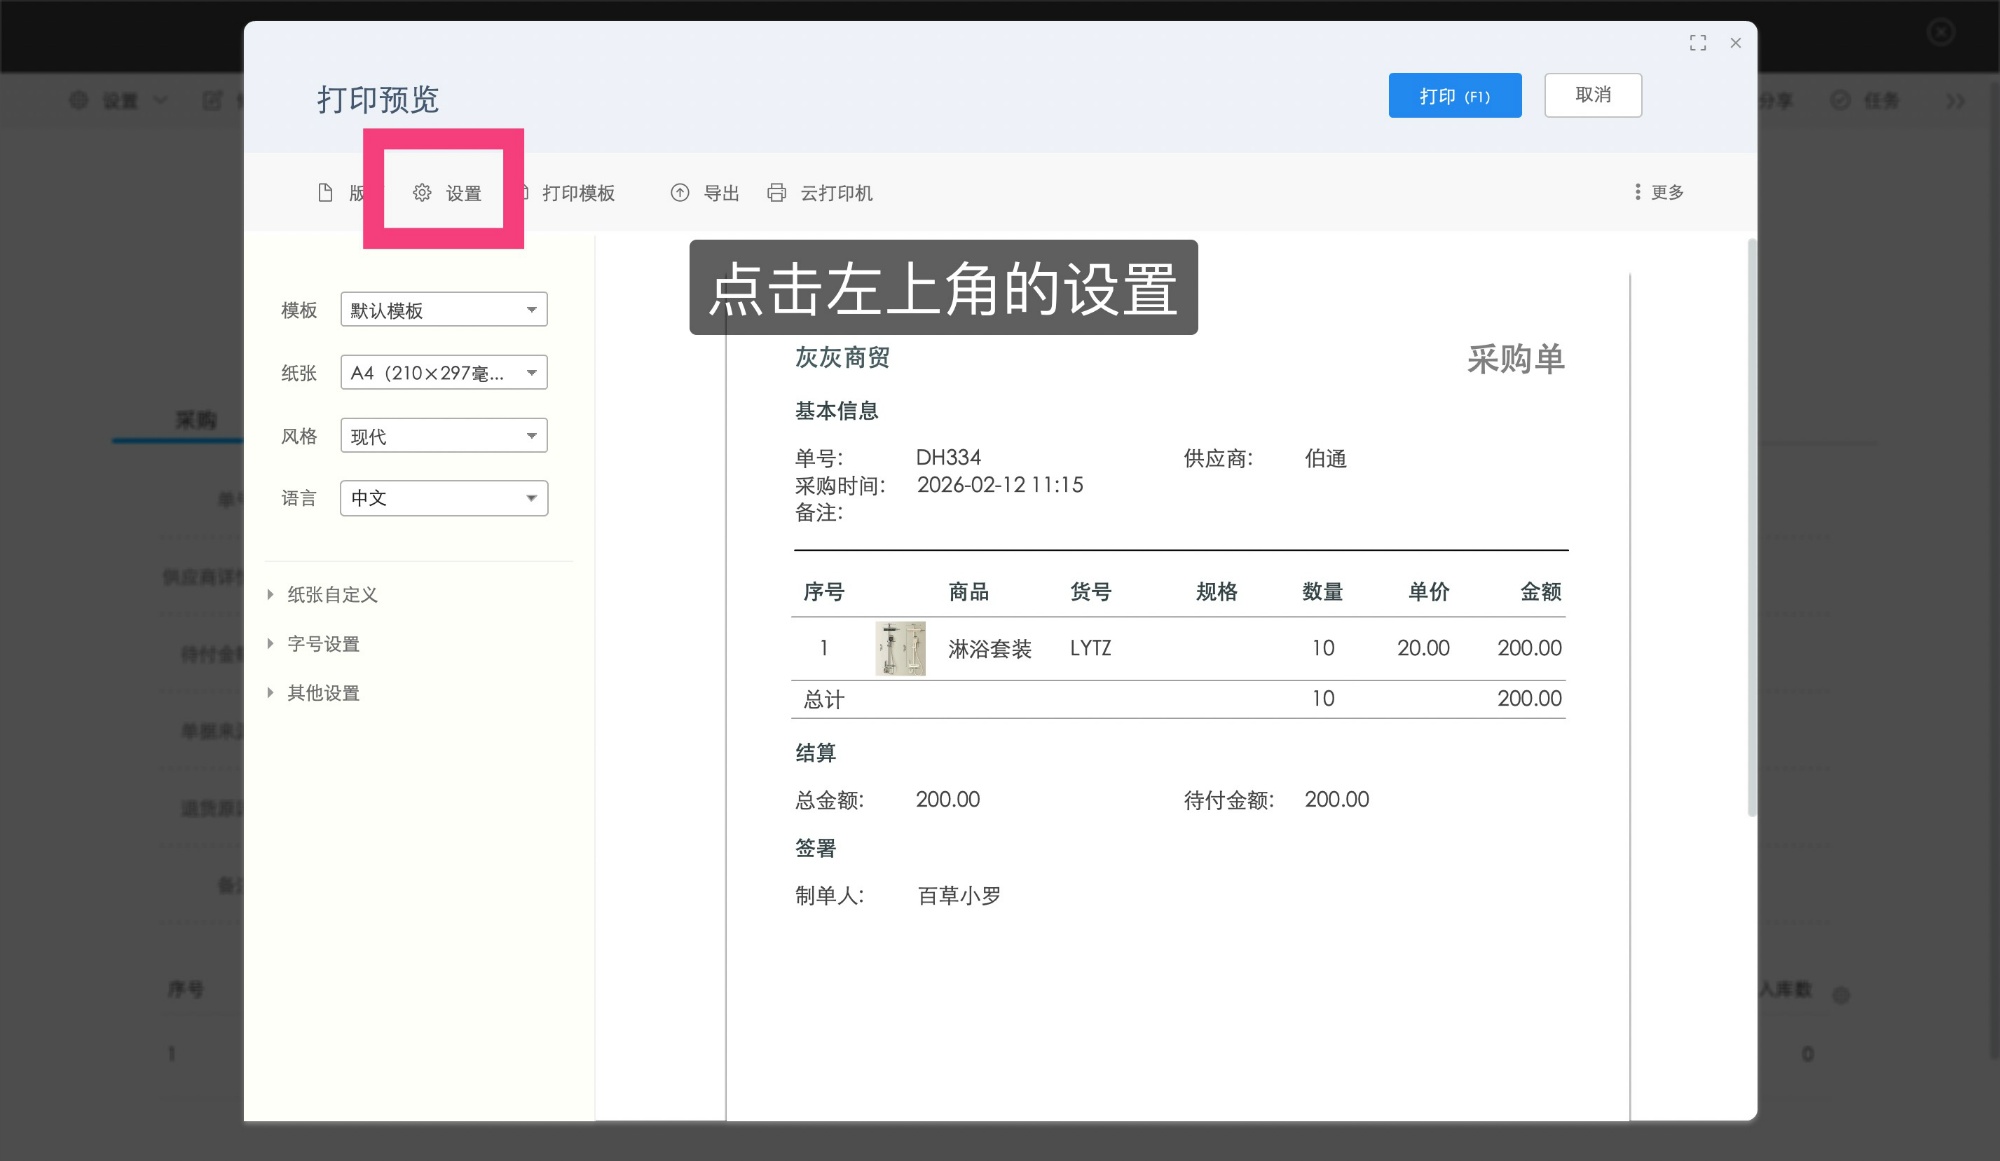Image resolution: width=2000 pixels, height=1161 pixels.
Task: Expand the 其他设置 section
Action: (x=322, y=692)
